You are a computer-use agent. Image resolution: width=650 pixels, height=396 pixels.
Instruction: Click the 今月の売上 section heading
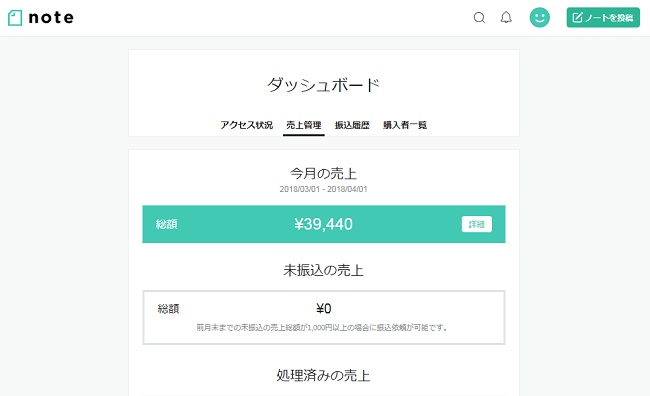(323, 173)
